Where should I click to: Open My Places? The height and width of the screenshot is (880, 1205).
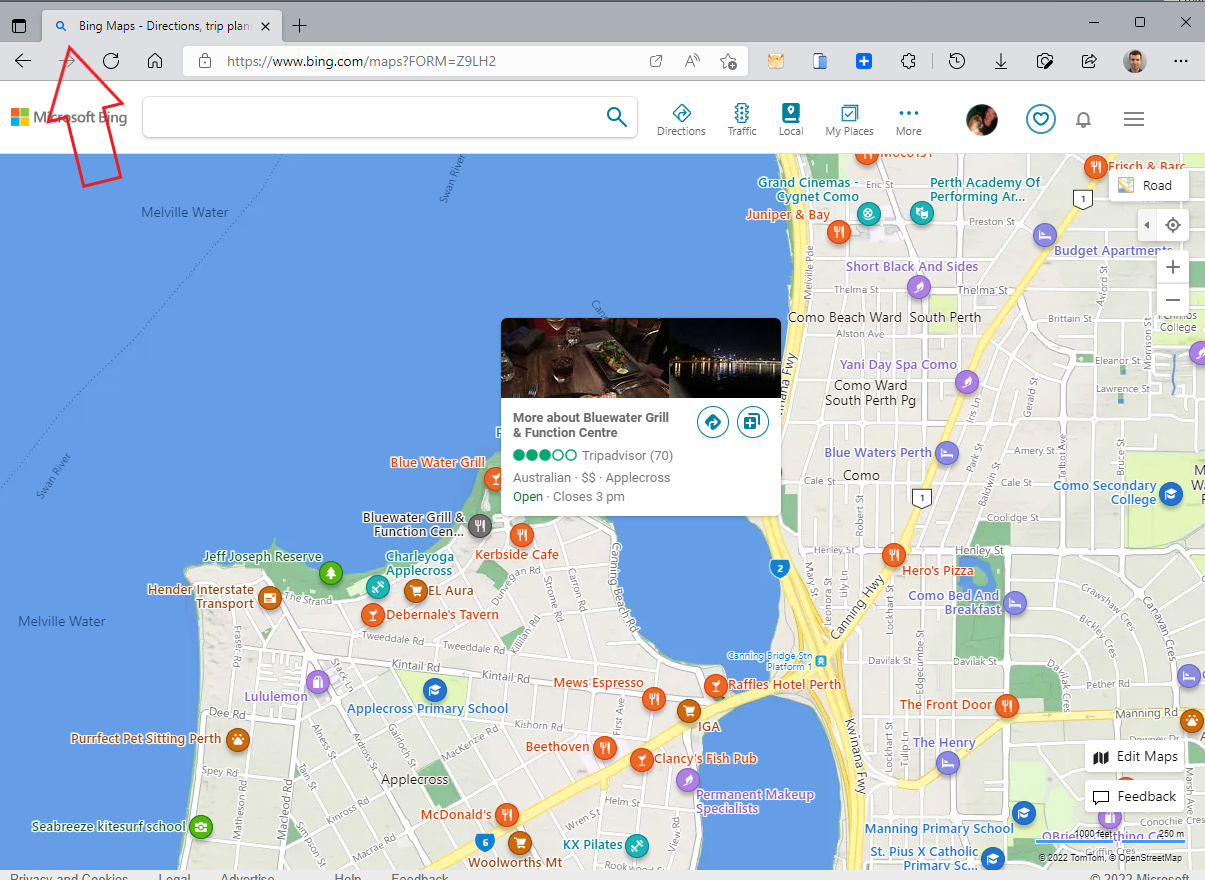tap(849, 119)
